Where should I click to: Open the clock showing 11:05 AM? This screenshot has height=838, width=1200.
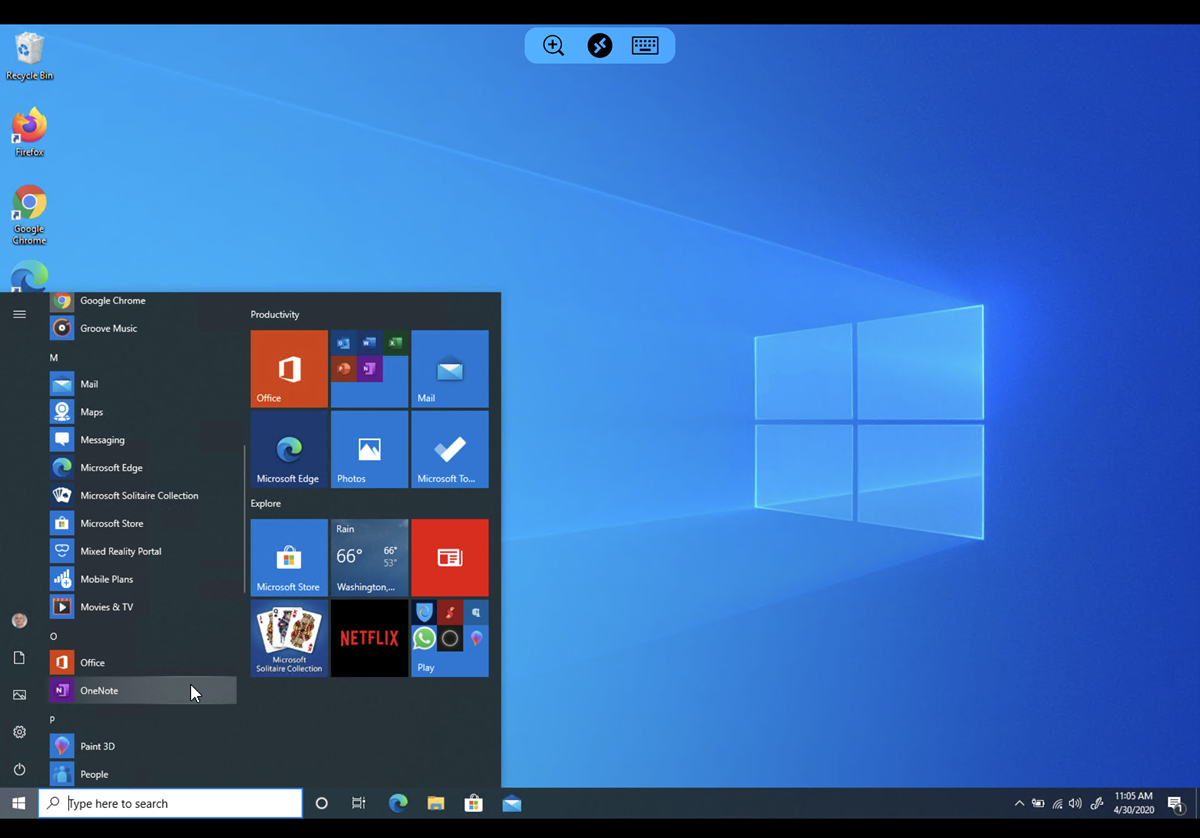pyautogui.click(x=1133, y=803)
